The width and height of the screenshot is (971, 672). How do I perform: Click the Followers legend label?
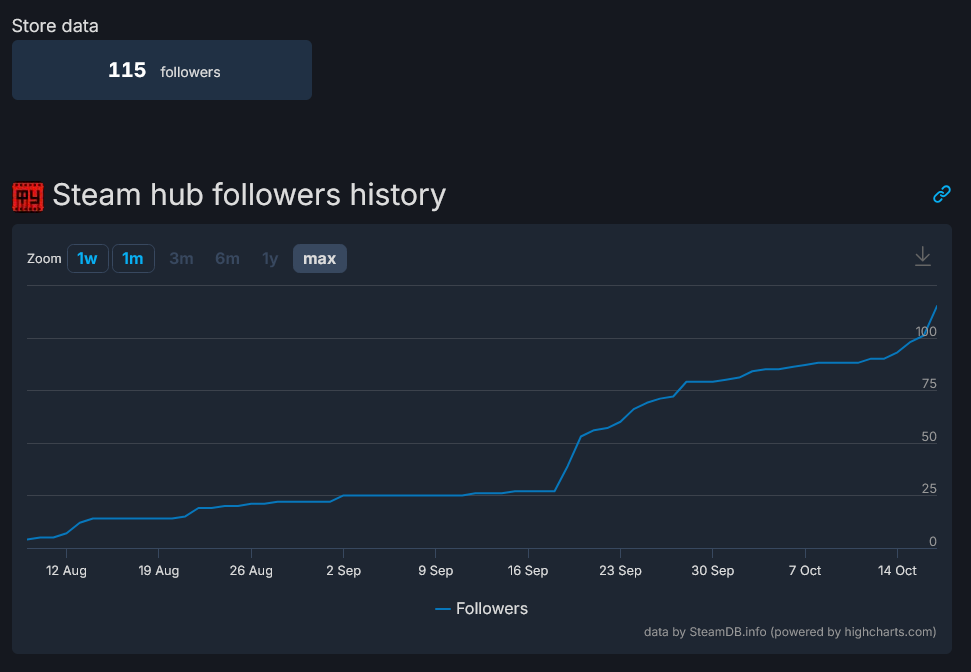point(492,609)
